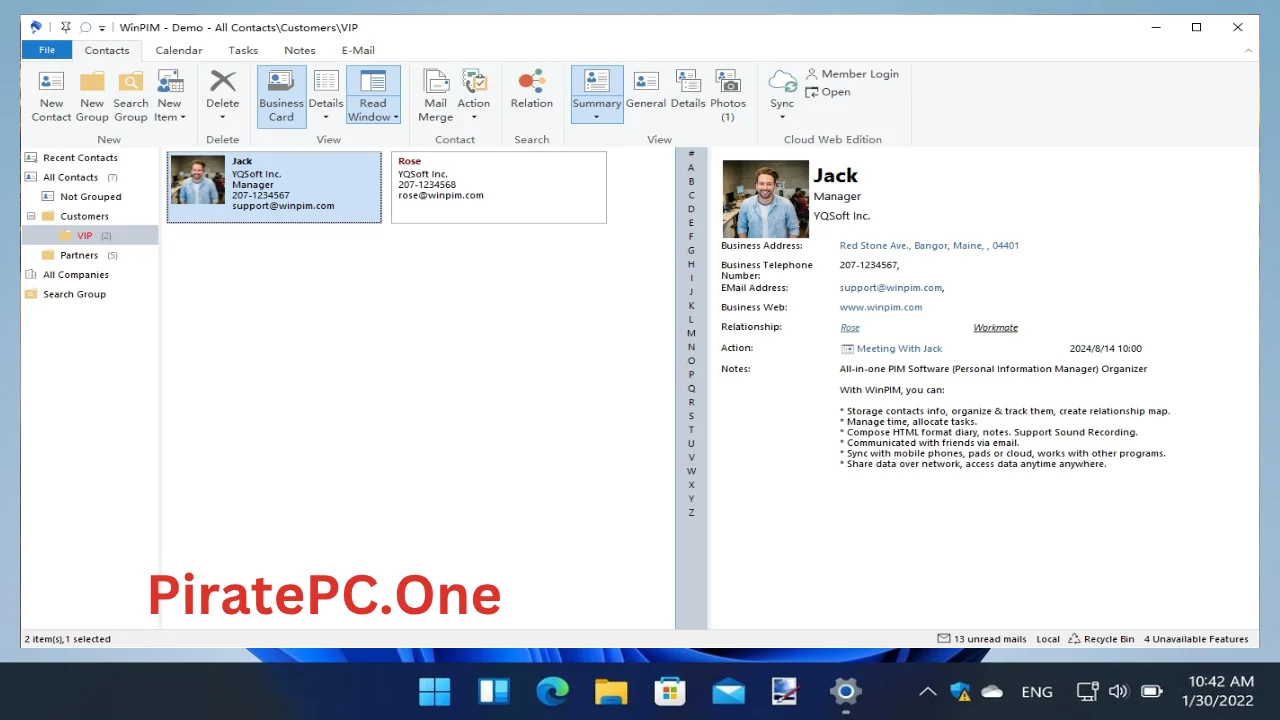Switch to the Calendar tab
Screen dimensions: 1280x720
point(179,50)
